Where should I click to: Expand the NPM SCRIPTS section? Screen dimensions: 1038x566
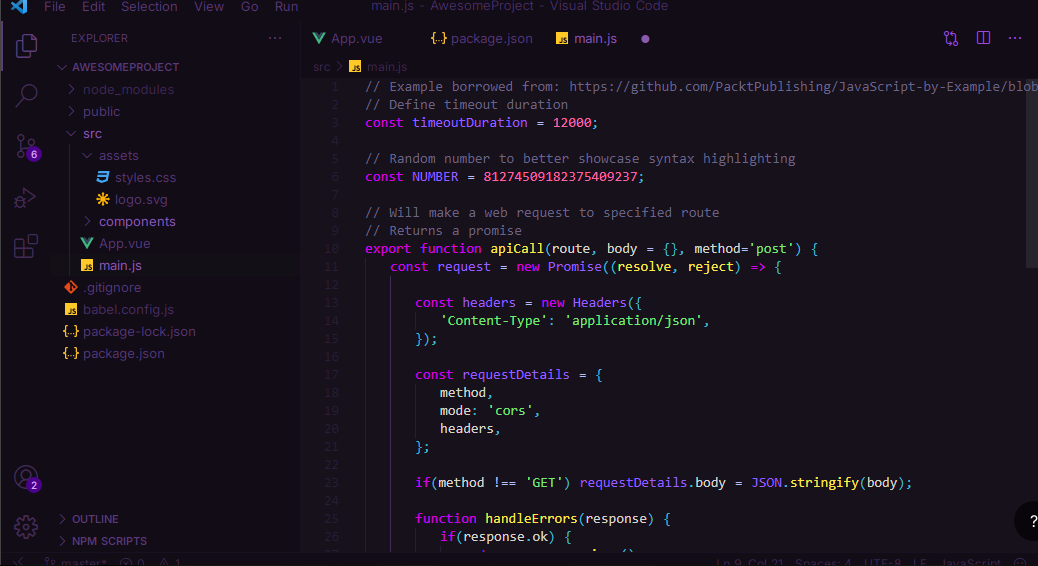[x=109, y=541]
